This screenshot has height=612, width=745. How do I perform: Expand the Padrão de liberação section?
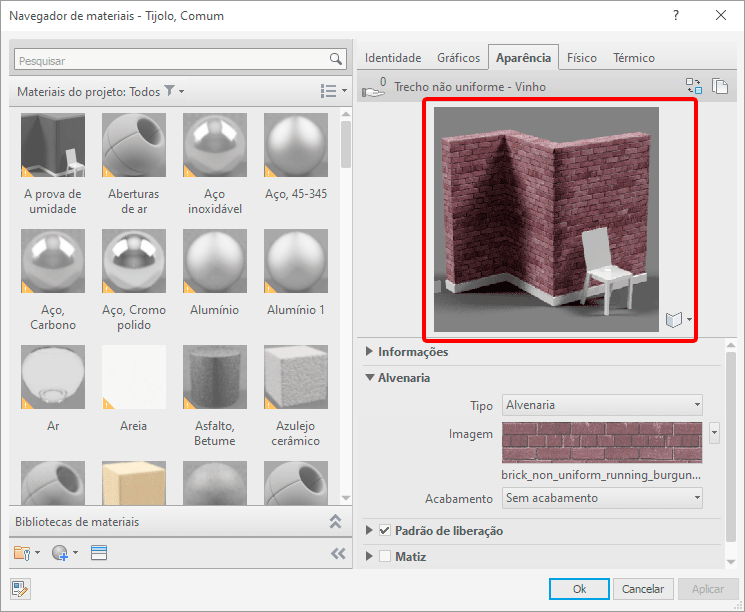point(369,530)
